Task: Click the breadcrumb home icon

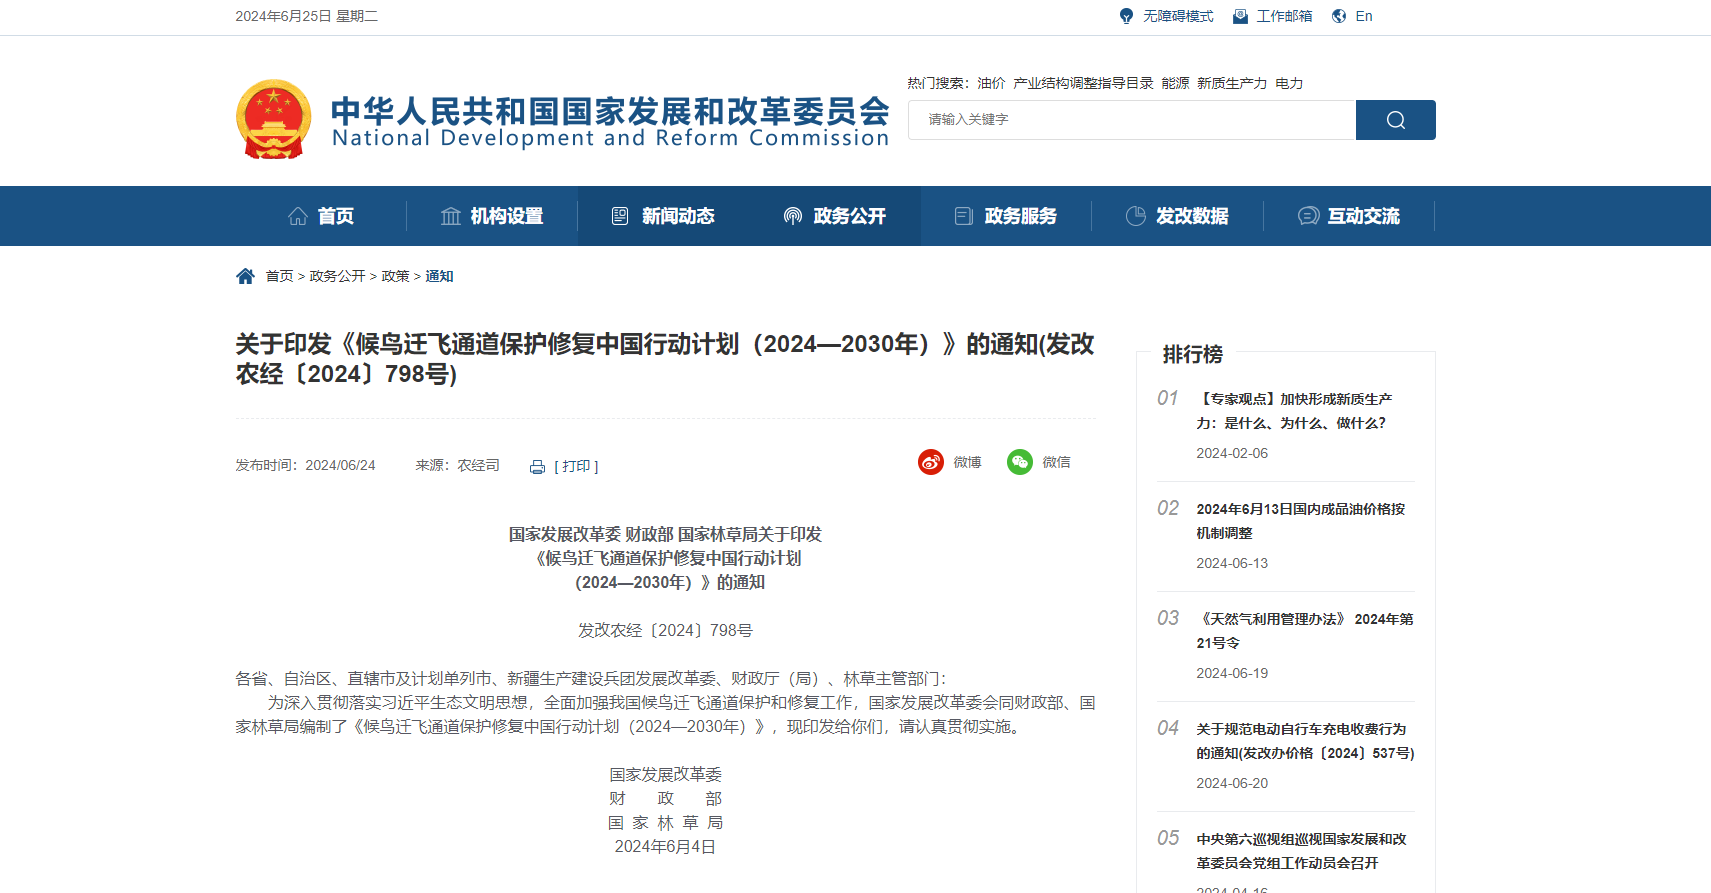Action: point(245,276)
